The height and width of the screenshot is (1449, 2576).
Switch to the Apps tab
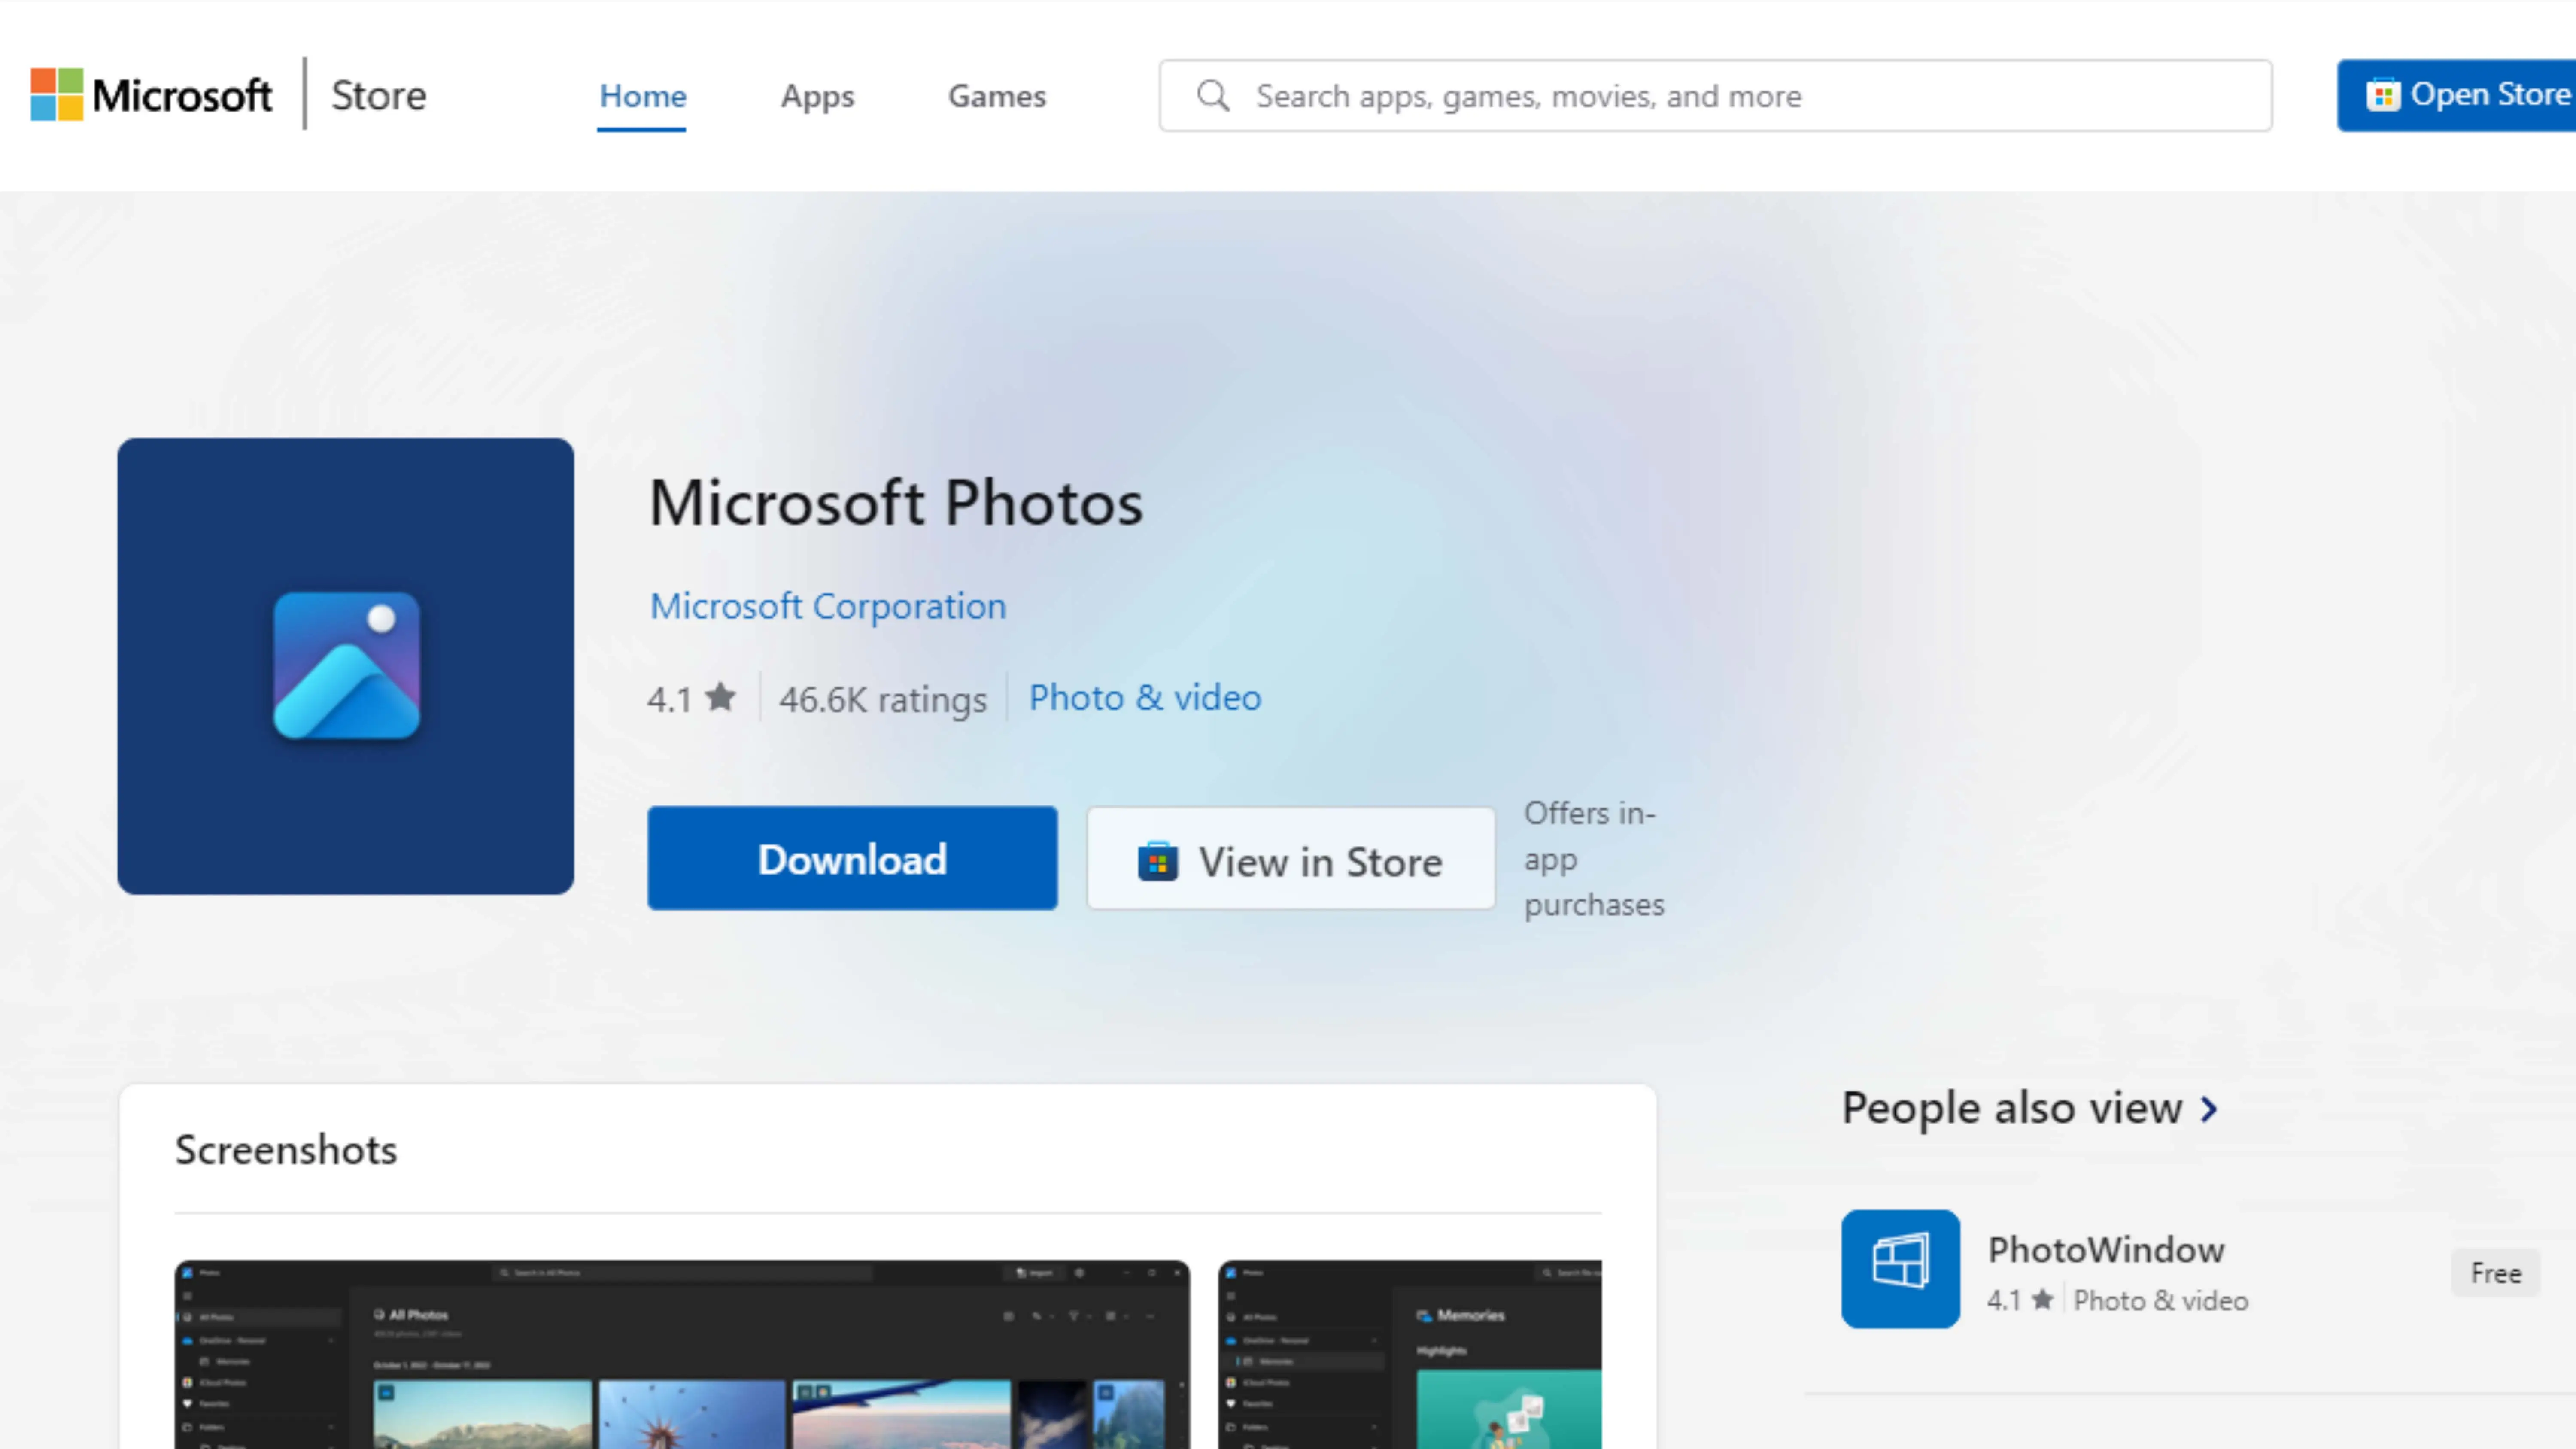coord(817,96)
